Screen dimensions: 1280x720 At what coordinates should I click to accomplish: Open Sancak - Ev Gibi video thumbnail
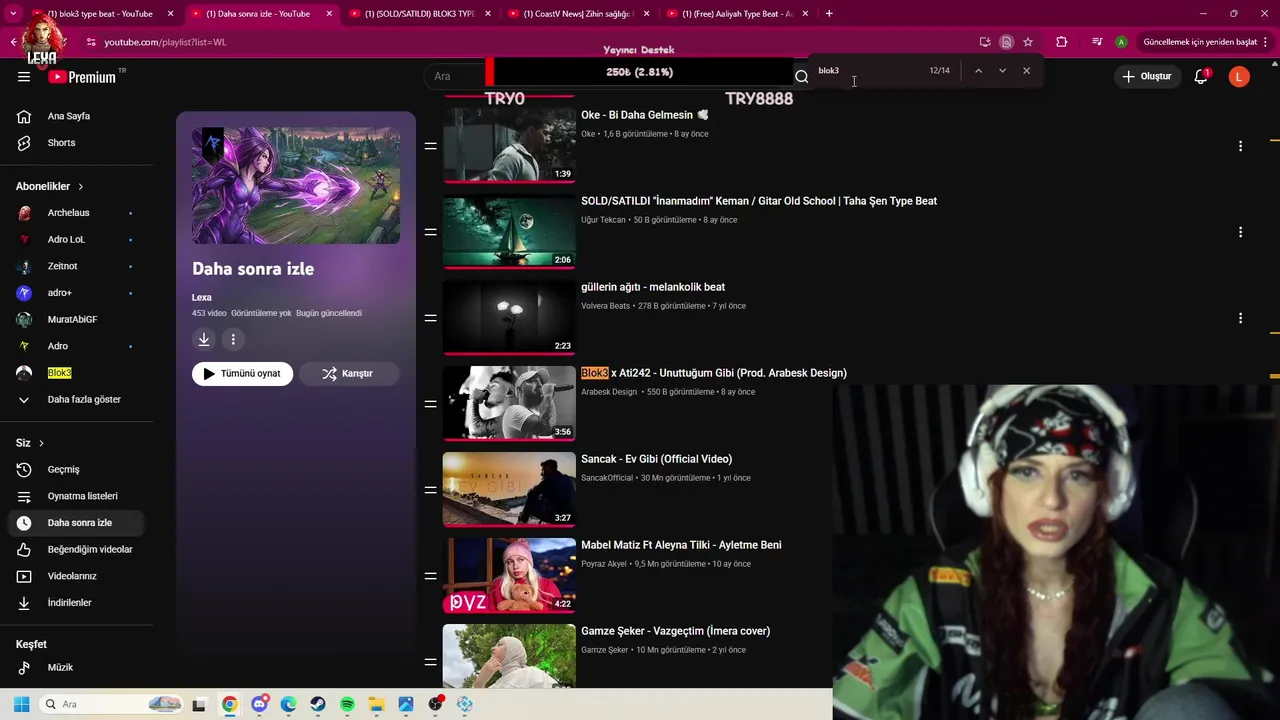(509, 490)
